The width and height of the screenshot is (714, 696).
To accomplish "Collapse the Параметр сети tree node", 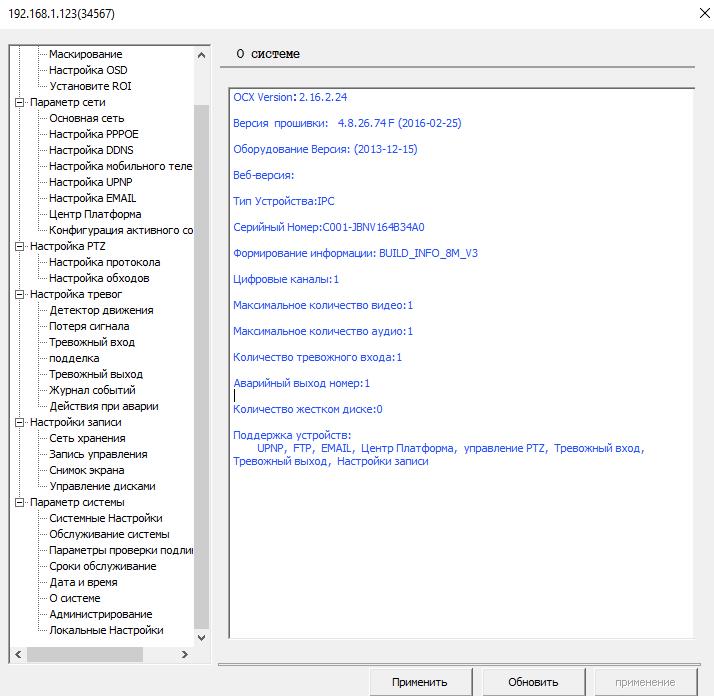I will 19,102.
